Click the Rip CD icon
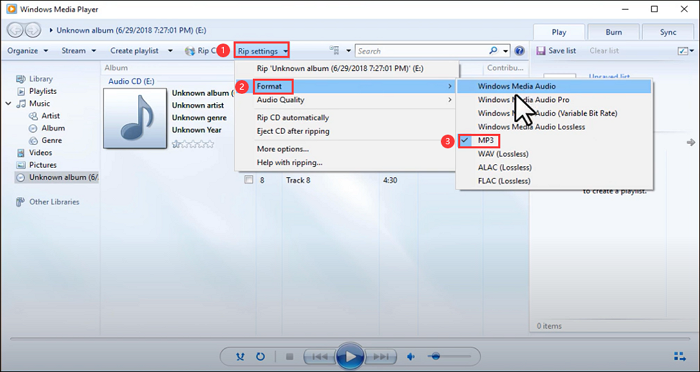Viewport: 700px width, 372px height. tap(189, 51)
